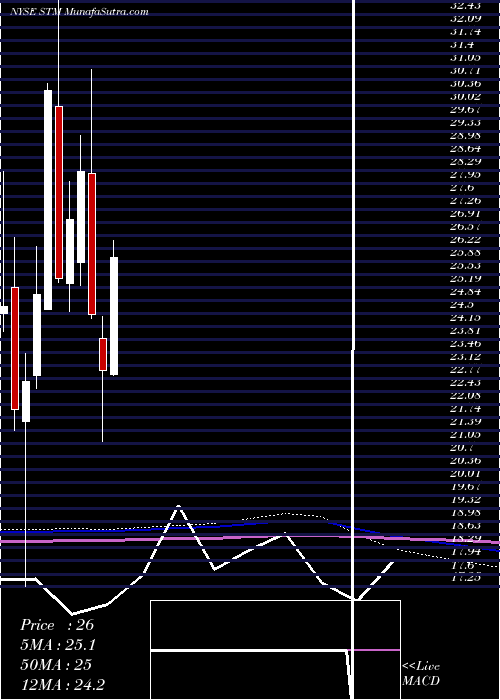Select the 18.29 price axis label
The height and width of the screenshot is (700, 500).
(x=466, y=538)
